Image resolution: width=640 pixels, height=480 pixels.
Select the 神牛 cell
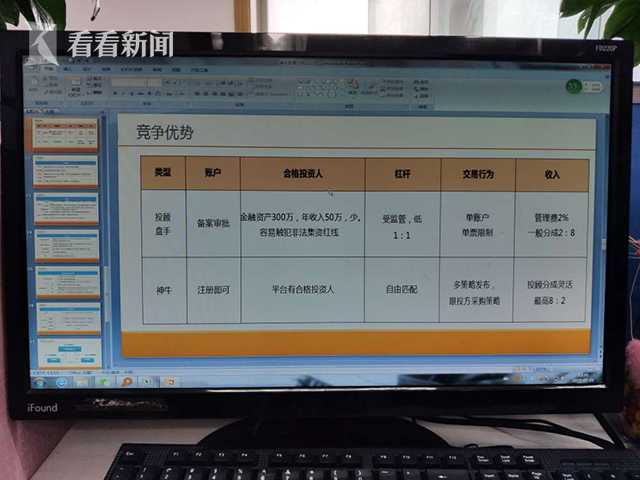click(x=164, y=290)
